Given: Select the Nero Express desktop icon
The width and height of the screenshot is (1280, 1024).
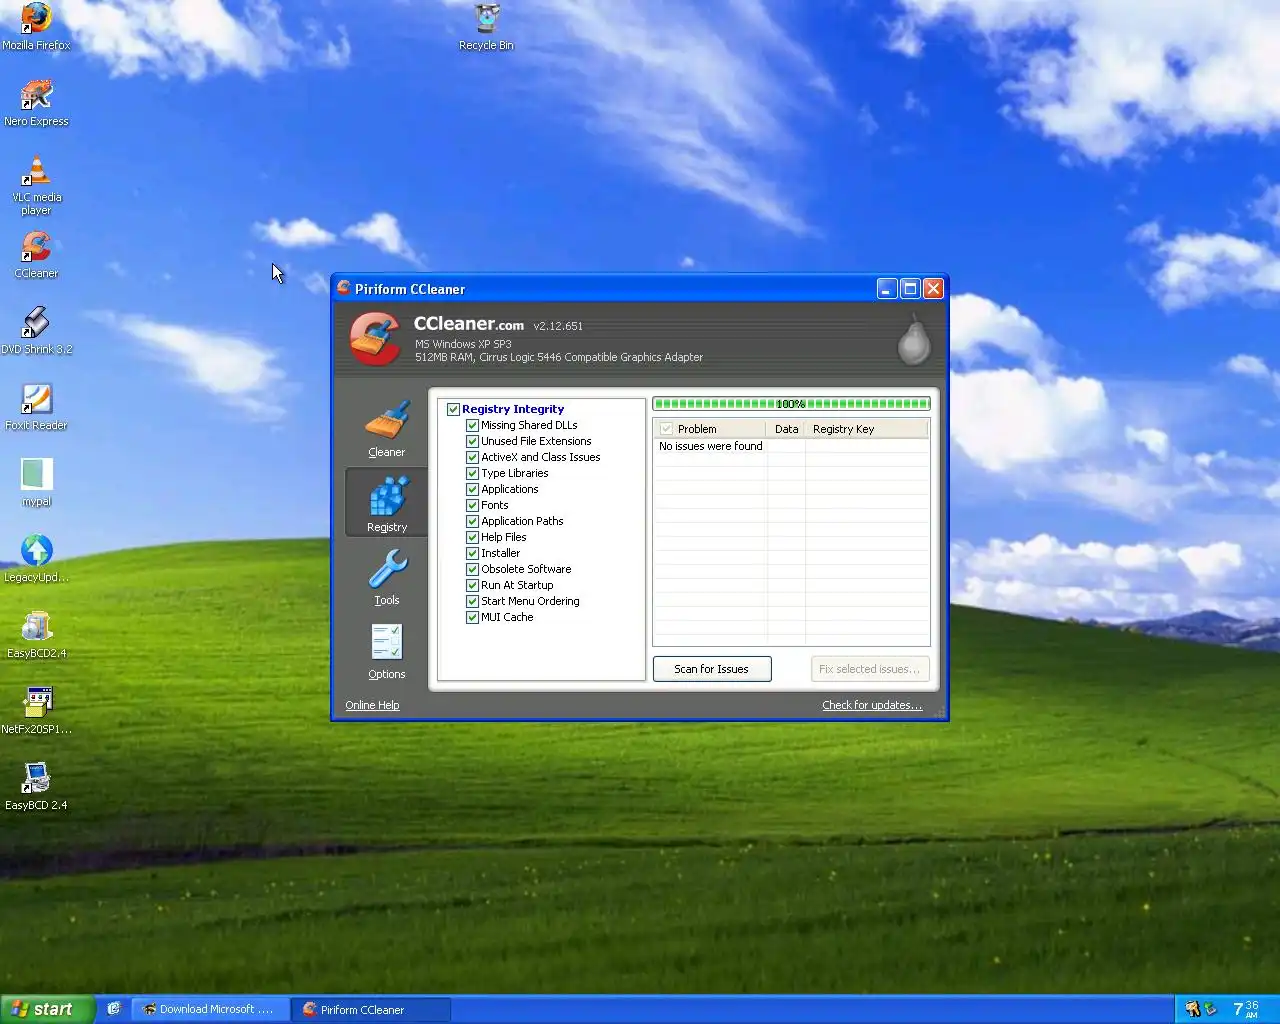Looking at the screenshot, I should [36, 103].
